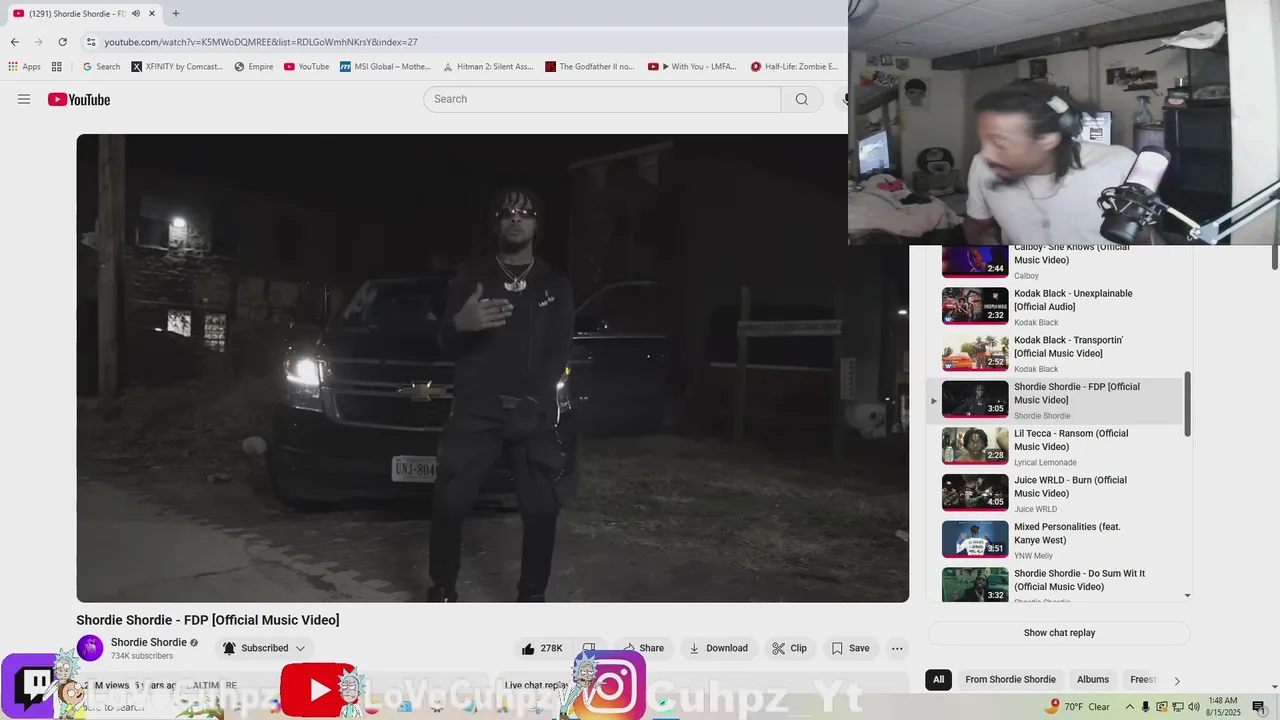Click the playlist panel scrollbar
Viewport: 1280px width, 720px height.
[1188, 404]
